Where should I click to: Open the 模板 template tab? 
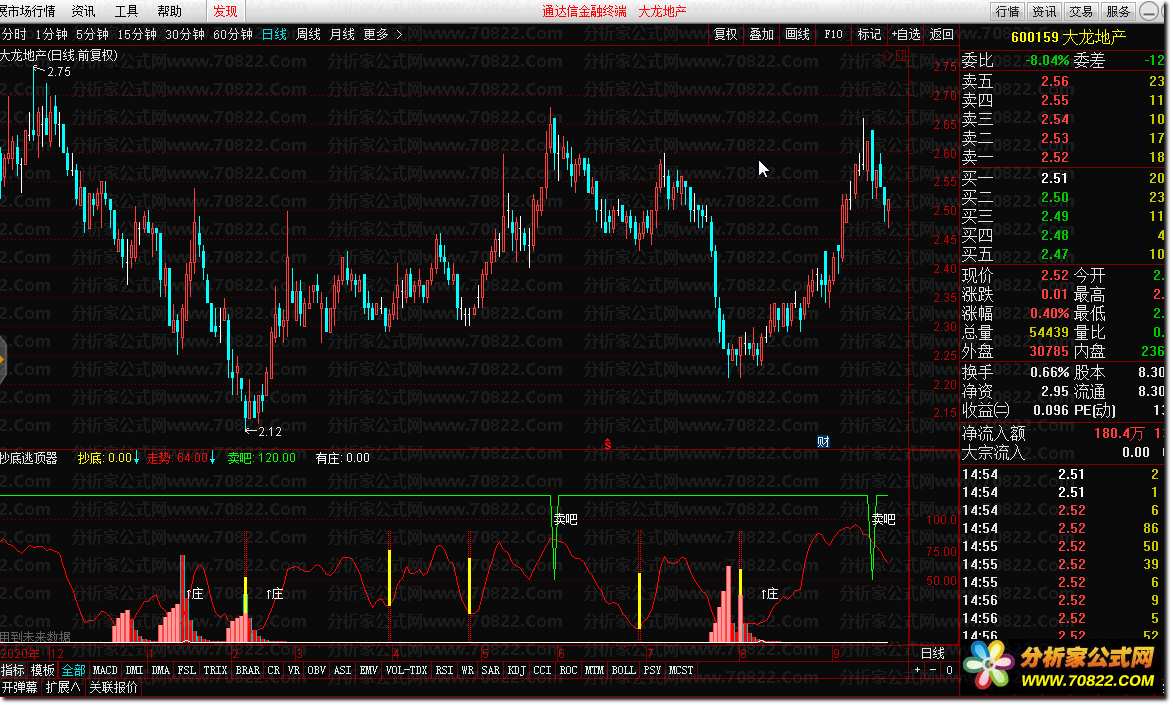43,671
